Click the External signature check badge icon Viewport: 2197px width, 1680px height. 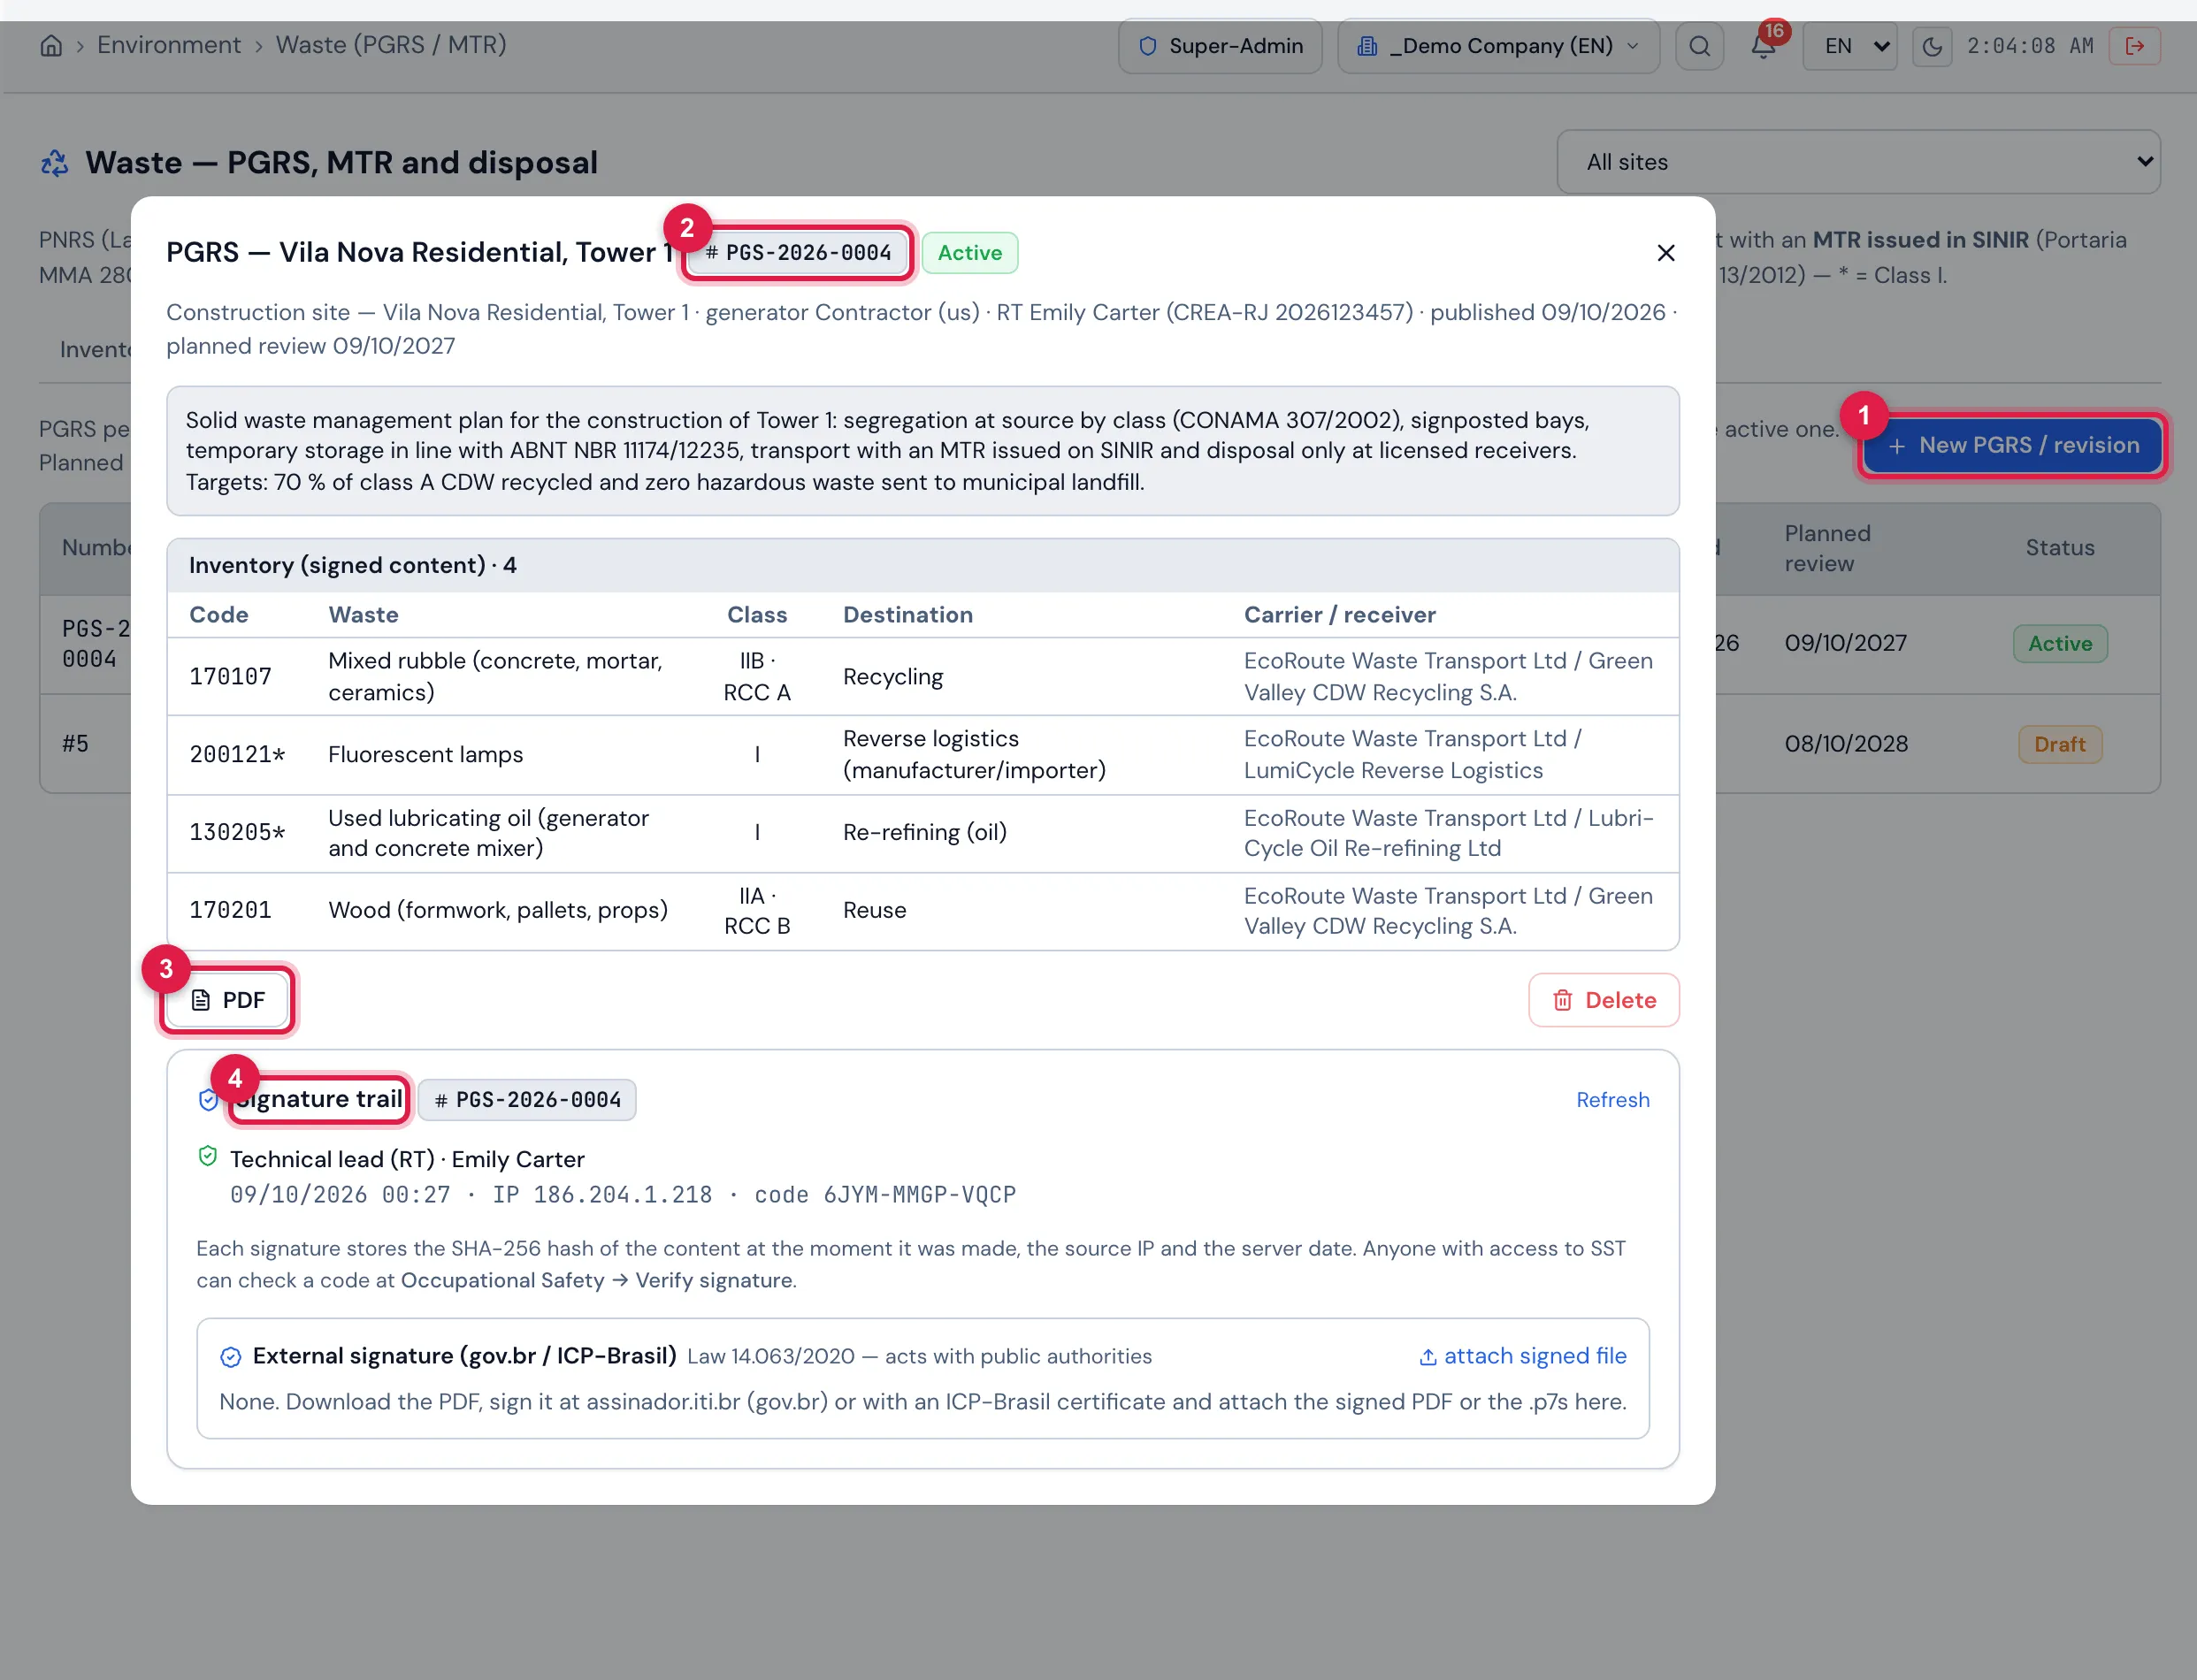(x=230, y=1357)
